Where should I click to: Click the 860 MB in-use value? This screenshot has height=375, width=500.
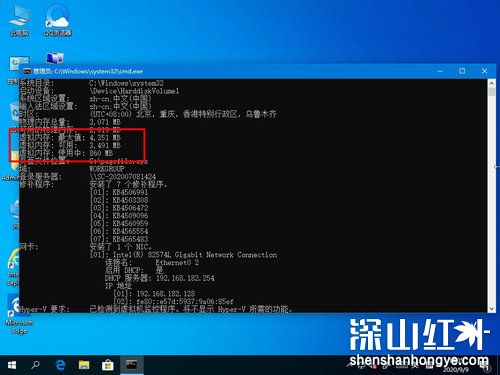tap(101, 153)
